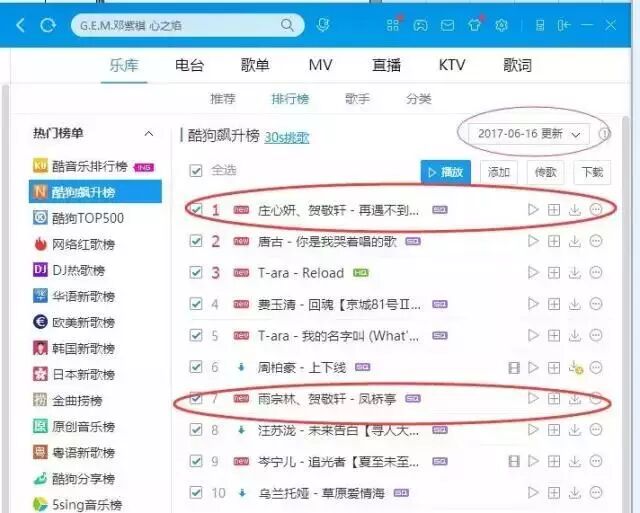
Task: Click the search magnifier icon
Action: click(287, 25)
